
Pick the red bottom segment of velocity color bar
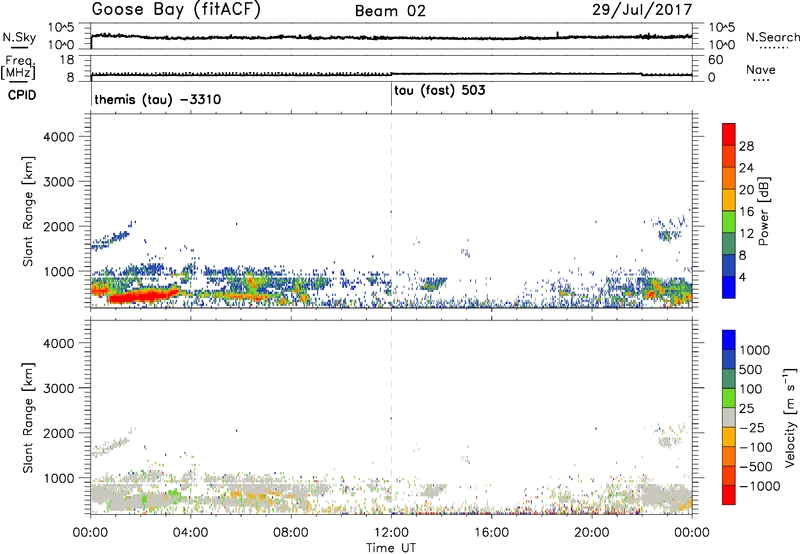coord(729,495)
